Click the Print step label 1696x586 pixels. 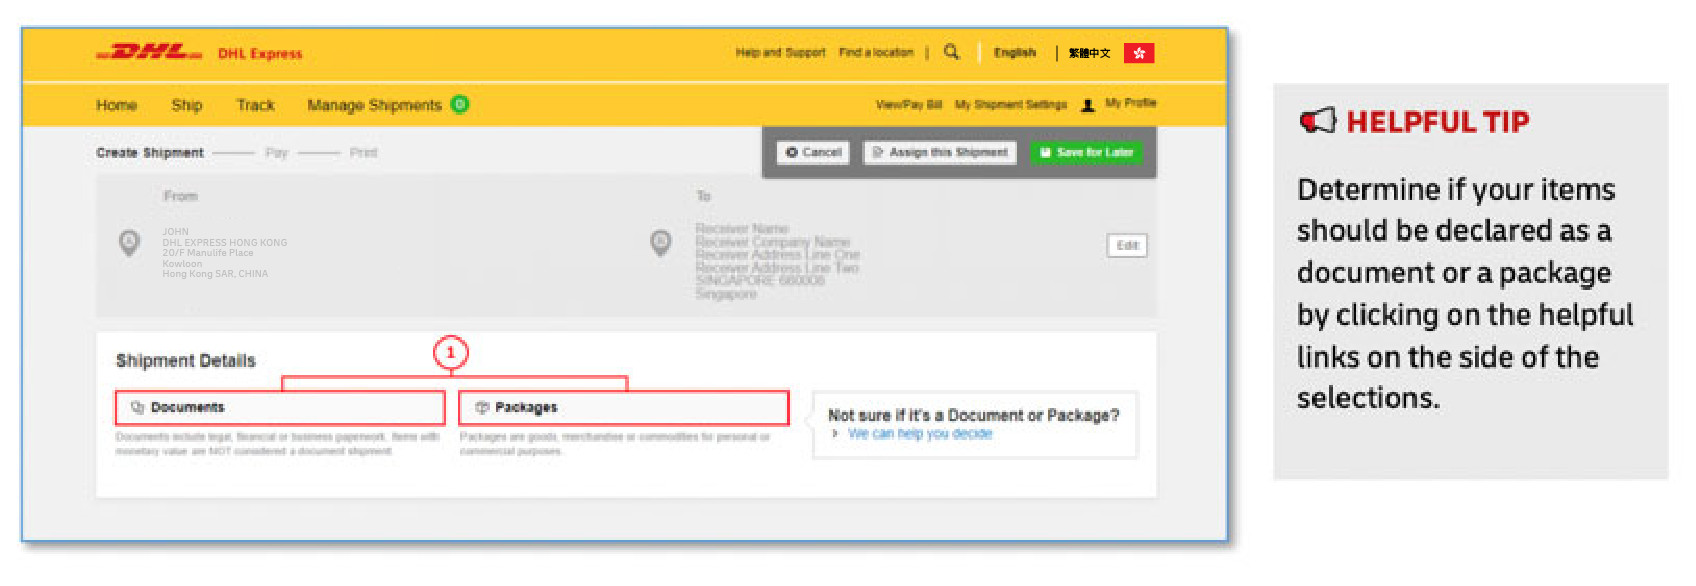[364, 153]
